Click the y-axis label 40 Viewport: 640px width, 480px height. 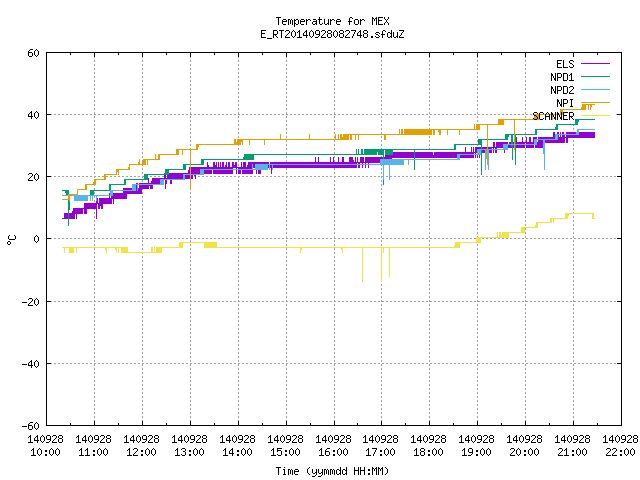pos(33,115)
